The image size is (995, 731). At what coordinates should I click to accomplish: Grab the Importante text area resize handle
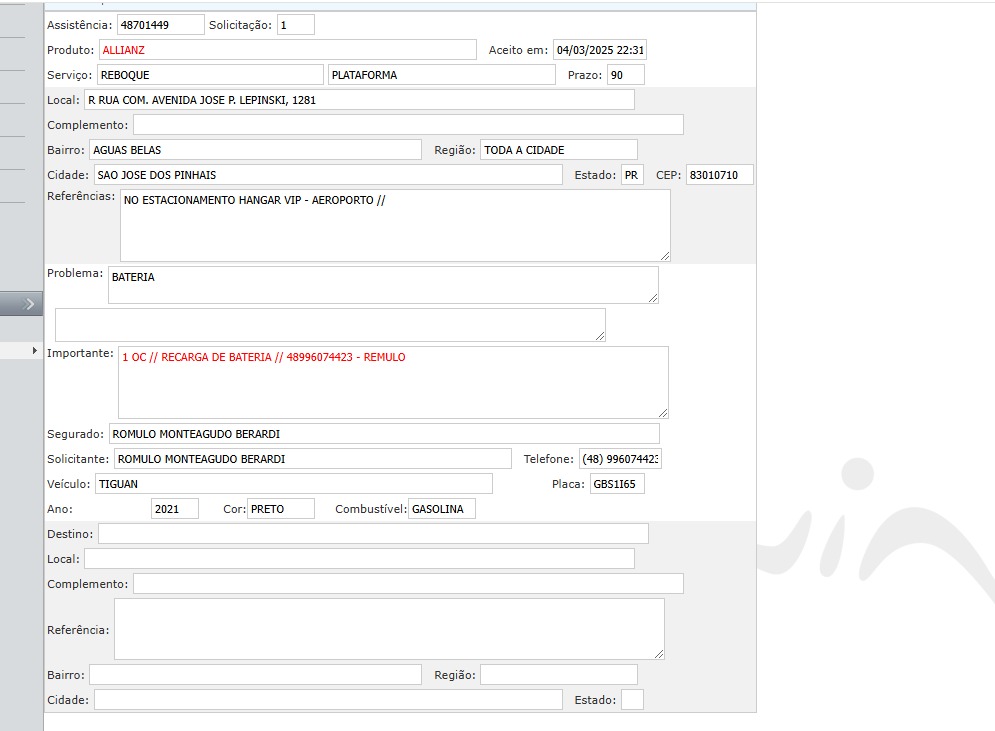pyautogui.click(x=663, y=412)
